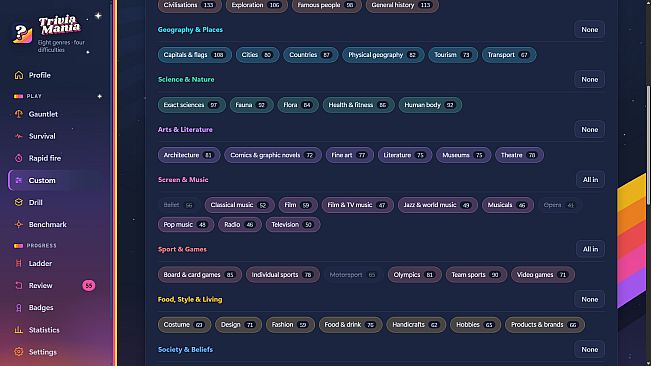Click the Drill cube icon

19,203
